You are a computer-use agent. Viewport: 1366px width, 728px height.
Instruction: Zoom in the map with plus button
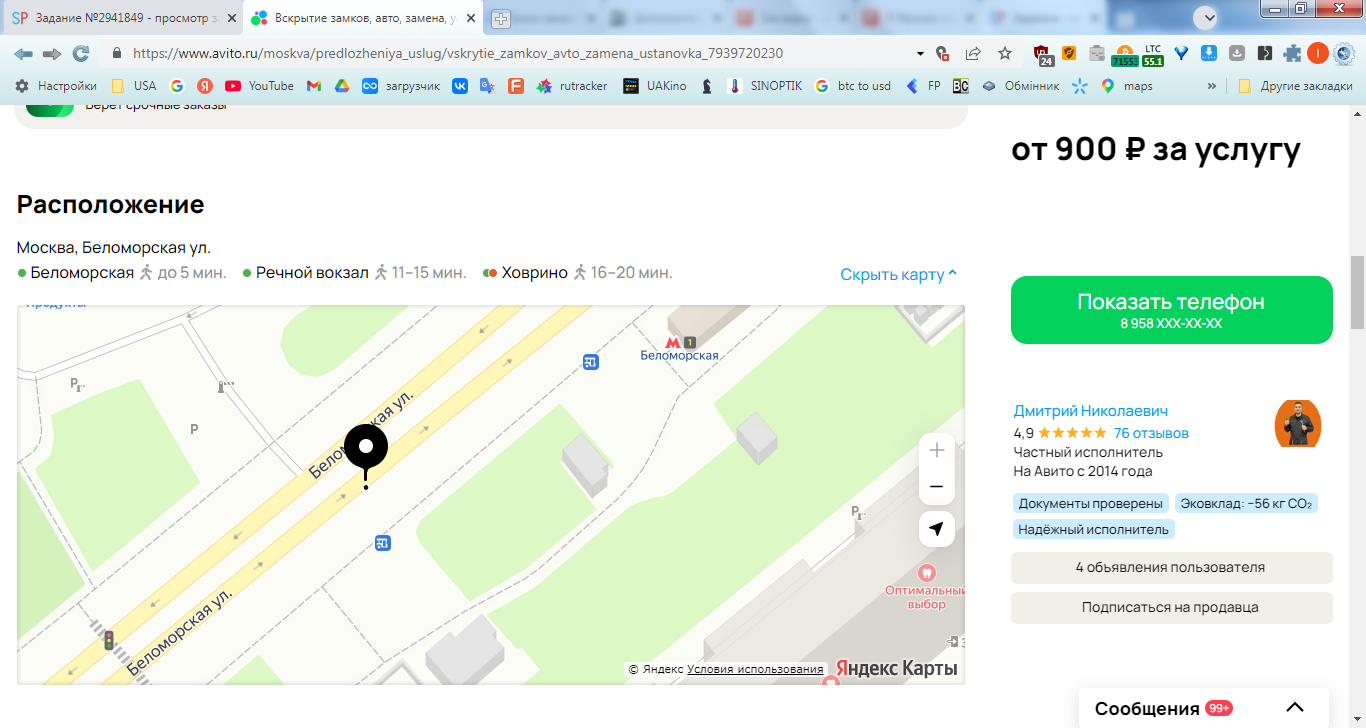[x=937, y=450]
